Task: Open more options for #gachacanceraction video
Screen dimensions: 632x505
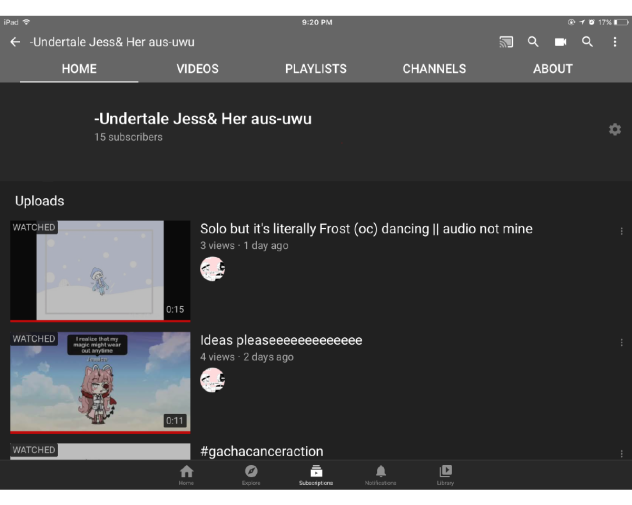Action: [621, 454]
